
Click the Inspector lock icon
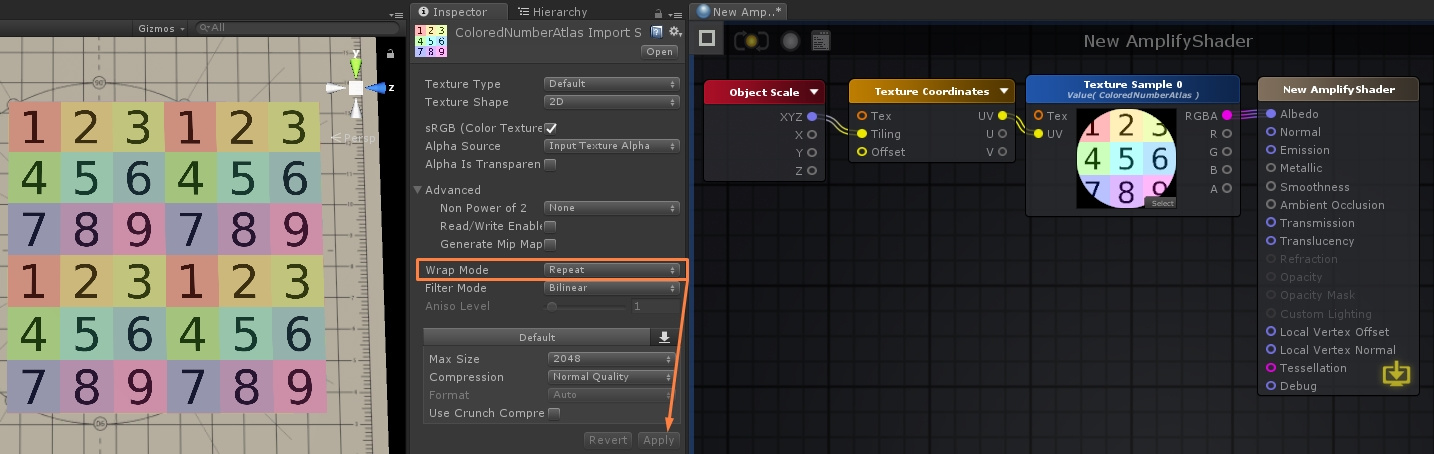[x=657, y=13]
